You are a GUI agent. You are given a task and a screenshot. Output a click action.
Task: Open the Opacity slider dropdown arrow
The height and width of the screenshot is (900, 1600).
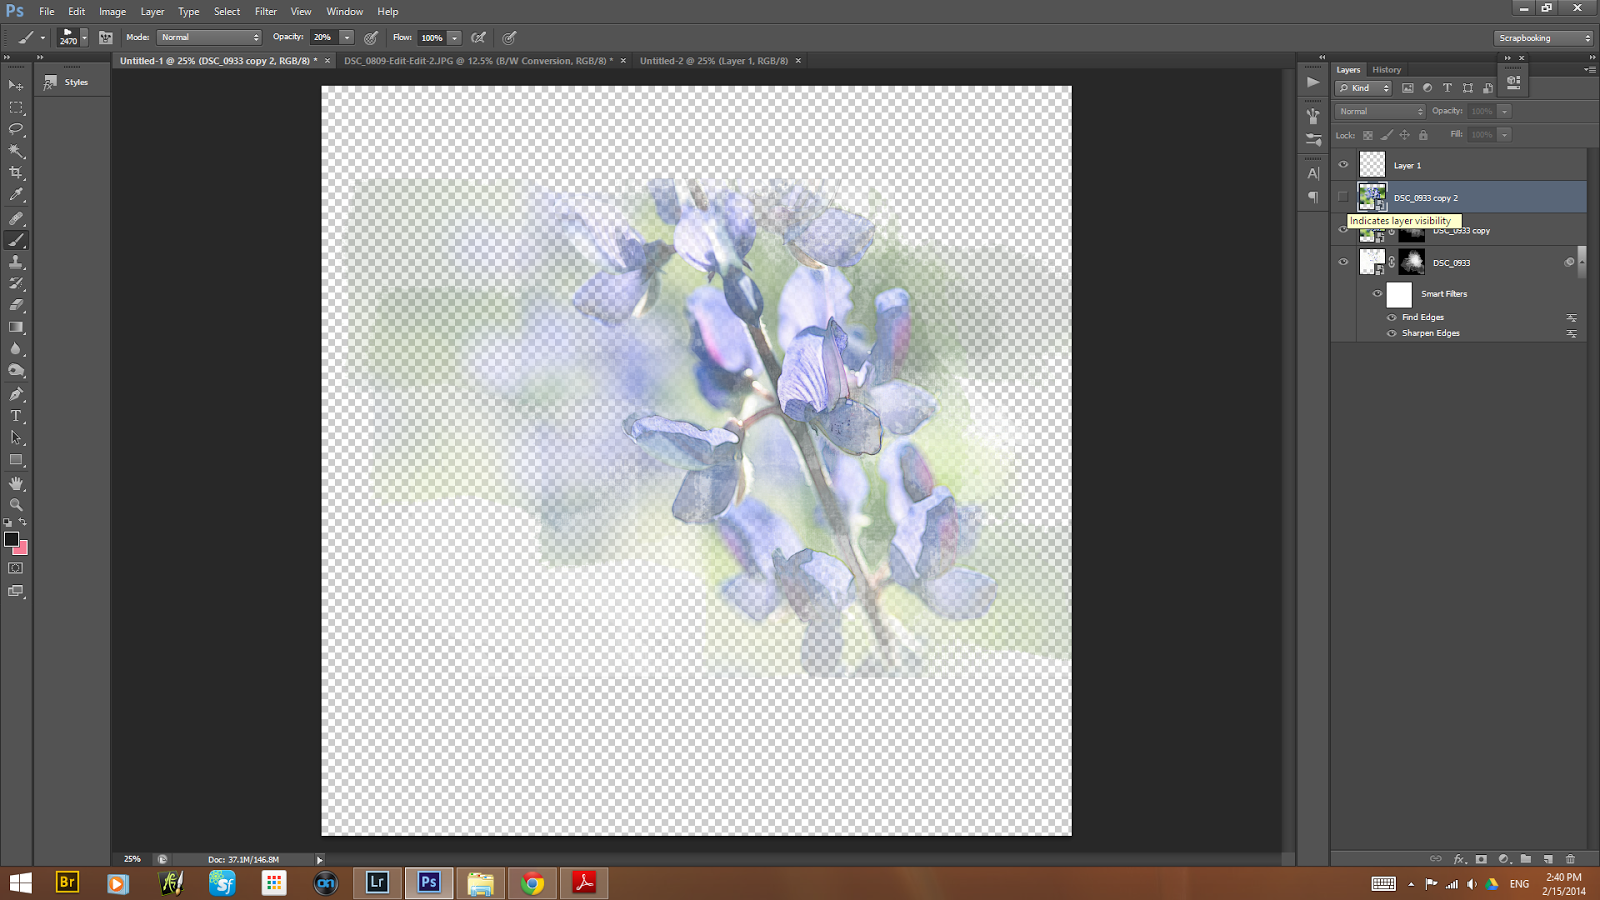(x=346, y=37)
